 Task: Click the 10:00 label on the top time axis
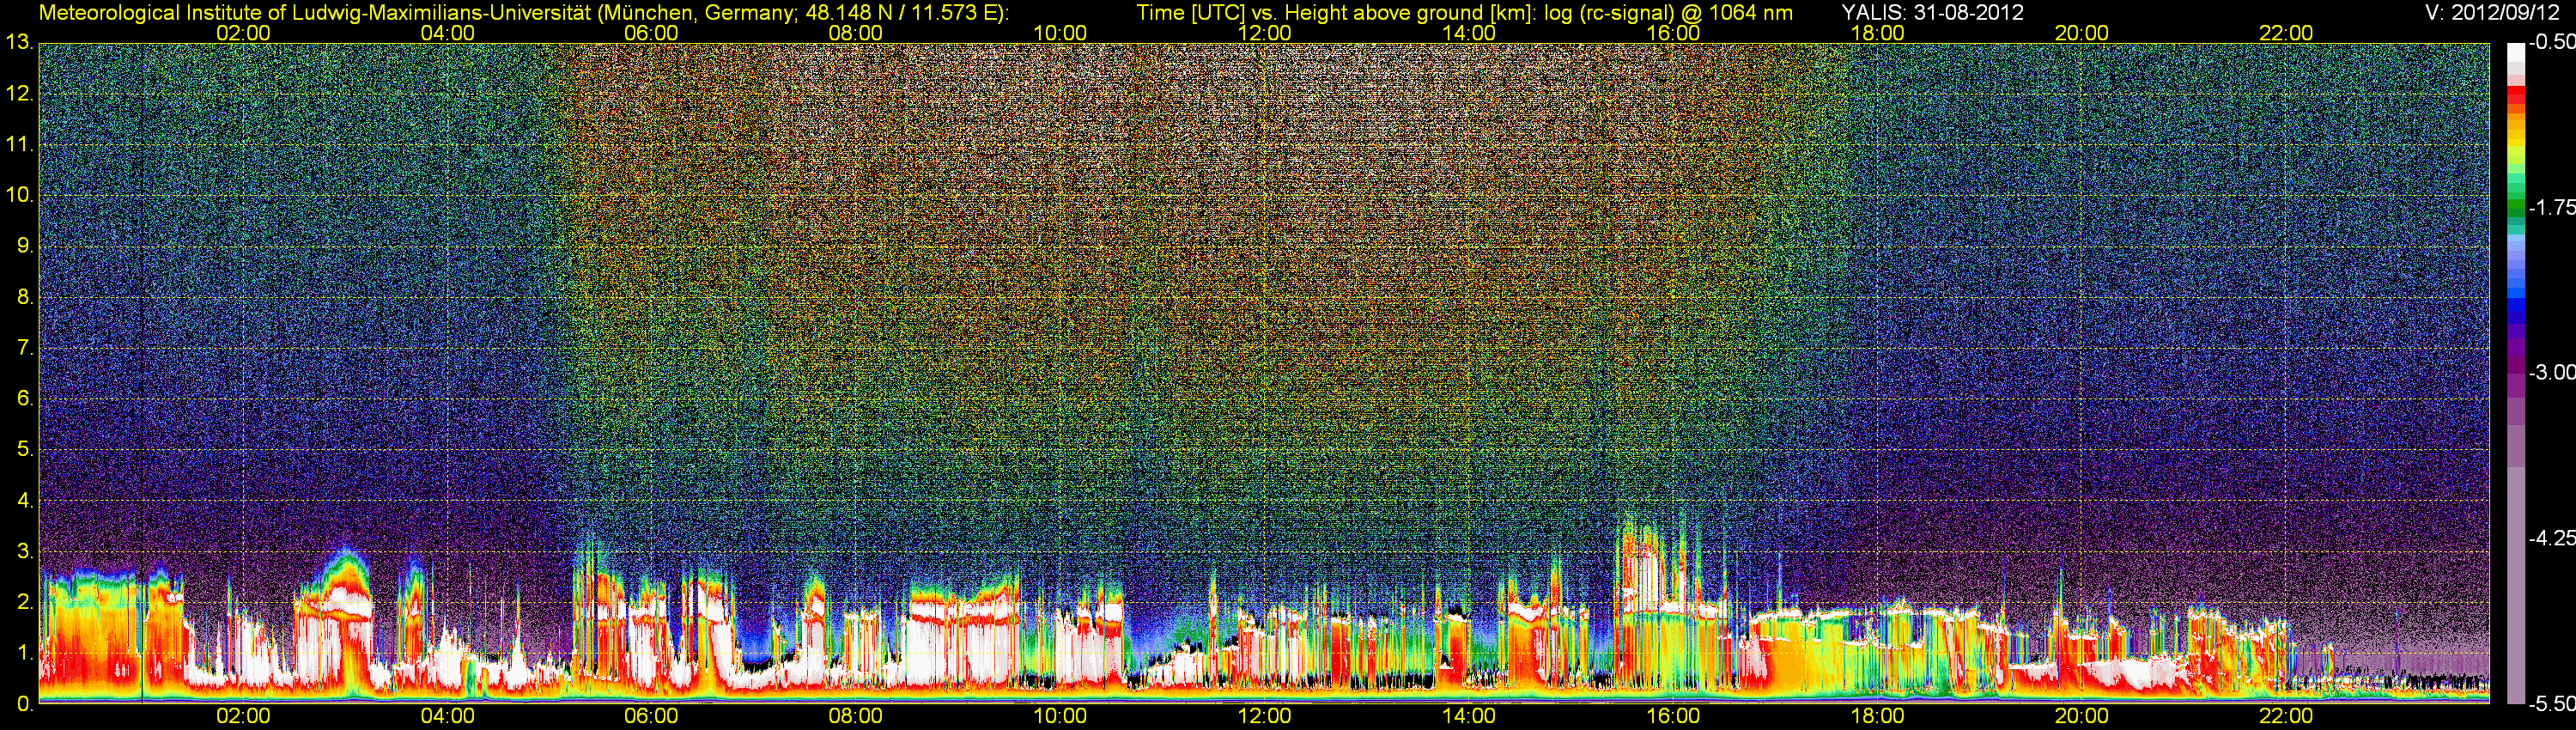(x=1060, y=33)
